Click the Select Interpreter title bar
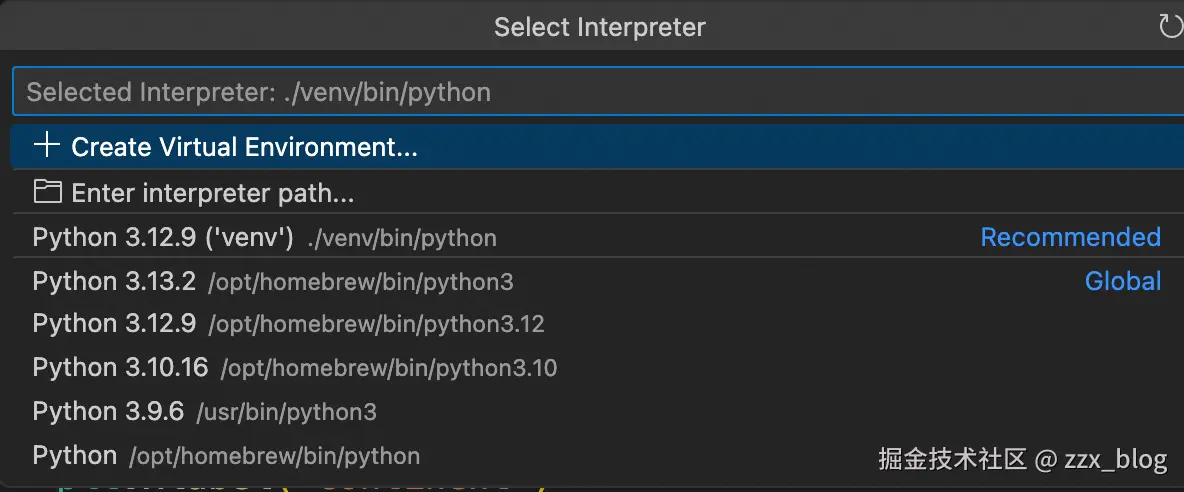 click(x=599, y=27)
